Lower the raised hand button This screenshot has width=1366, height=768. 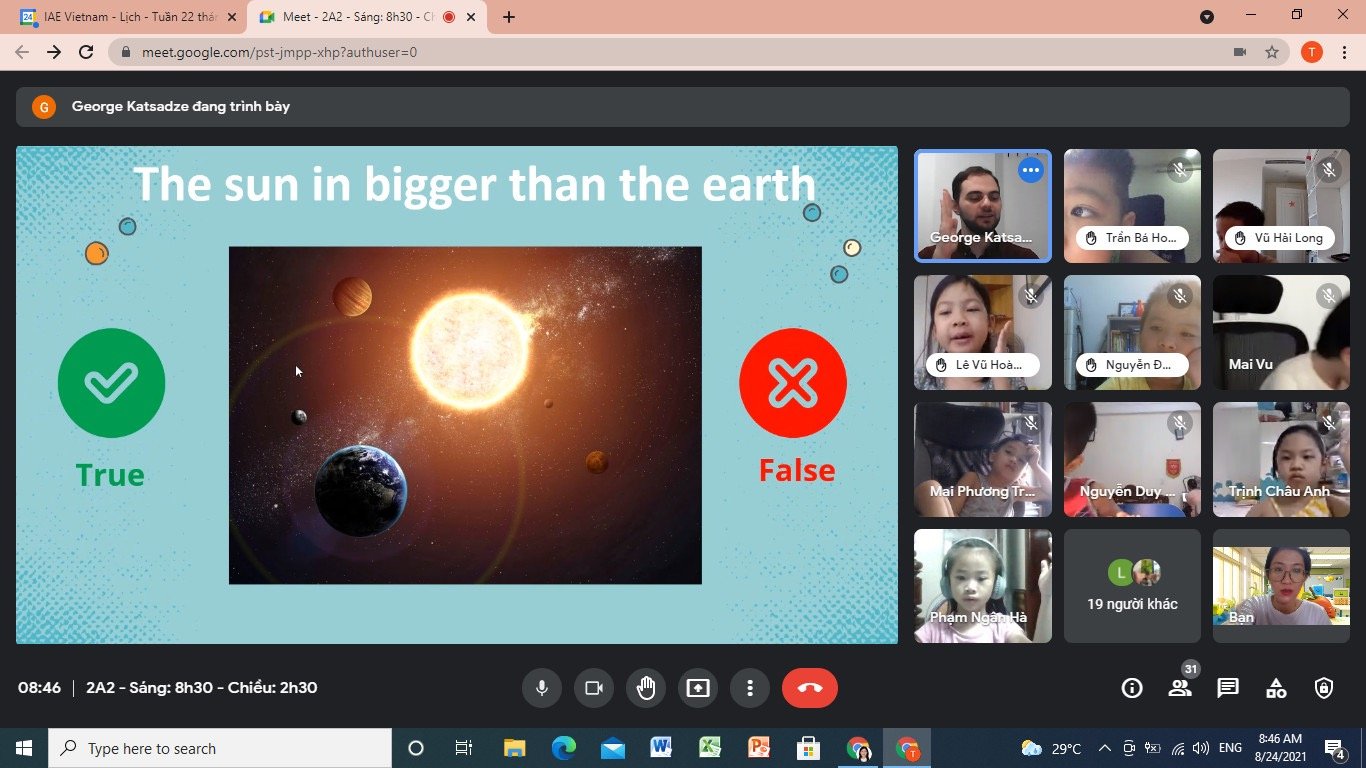(x=646, y=688)
